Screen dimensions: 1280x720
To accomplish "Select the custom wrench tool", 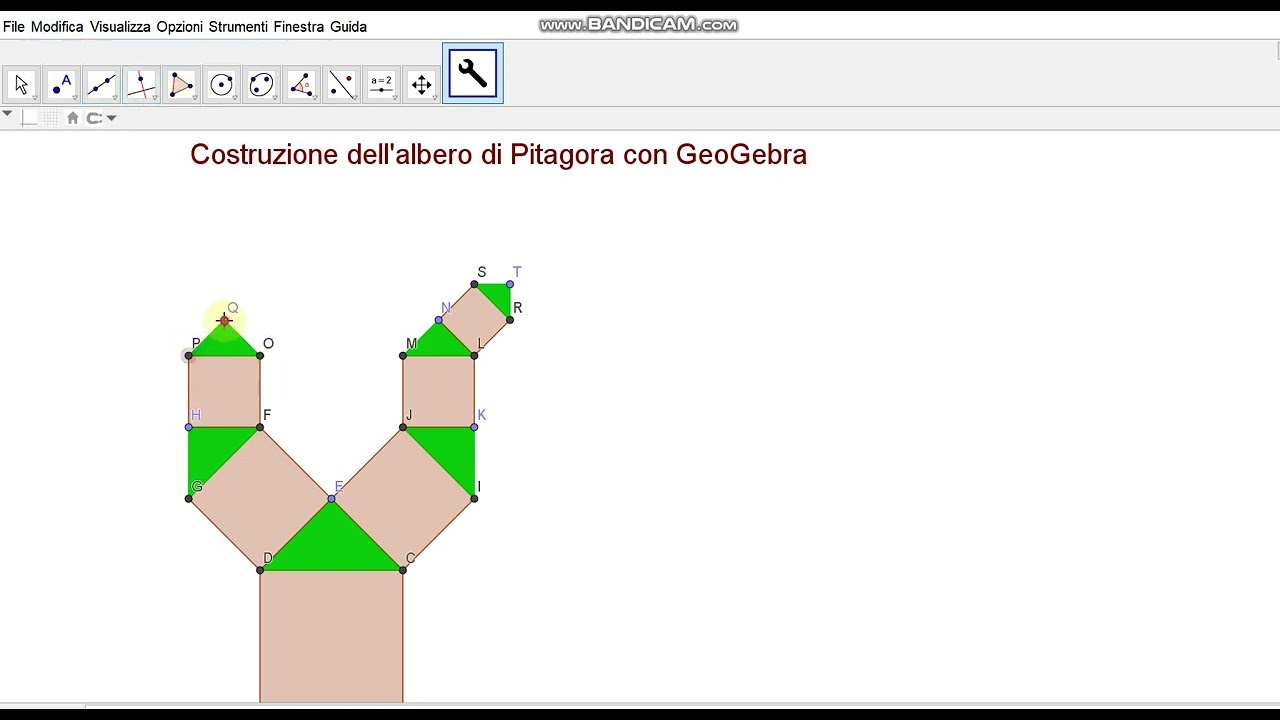I will click(x=473, y=74).
